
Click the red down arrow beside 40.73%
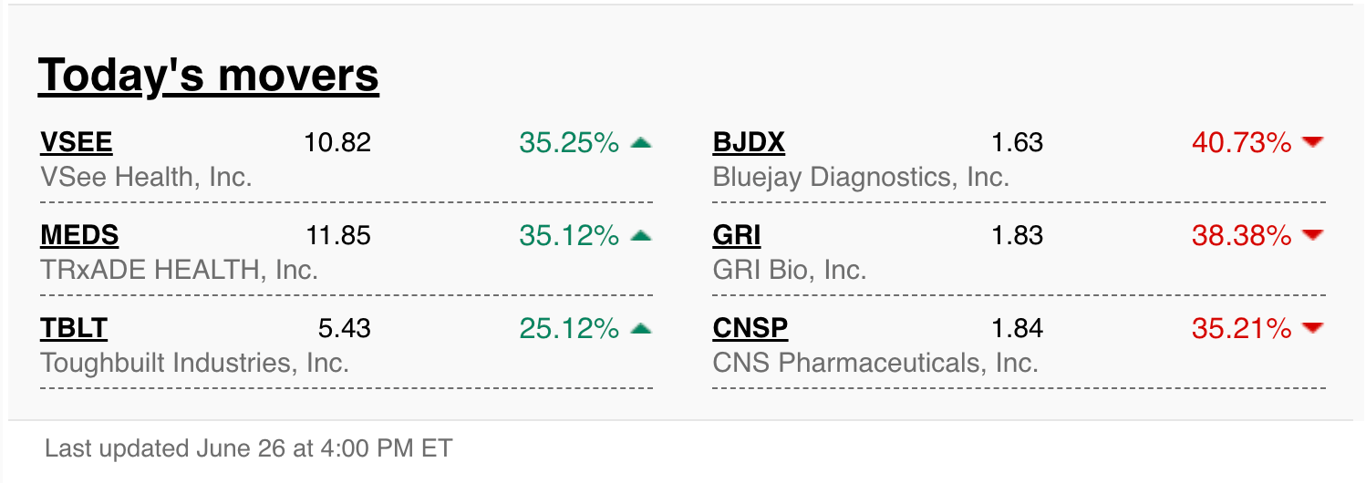click(x=1313, y=143)
